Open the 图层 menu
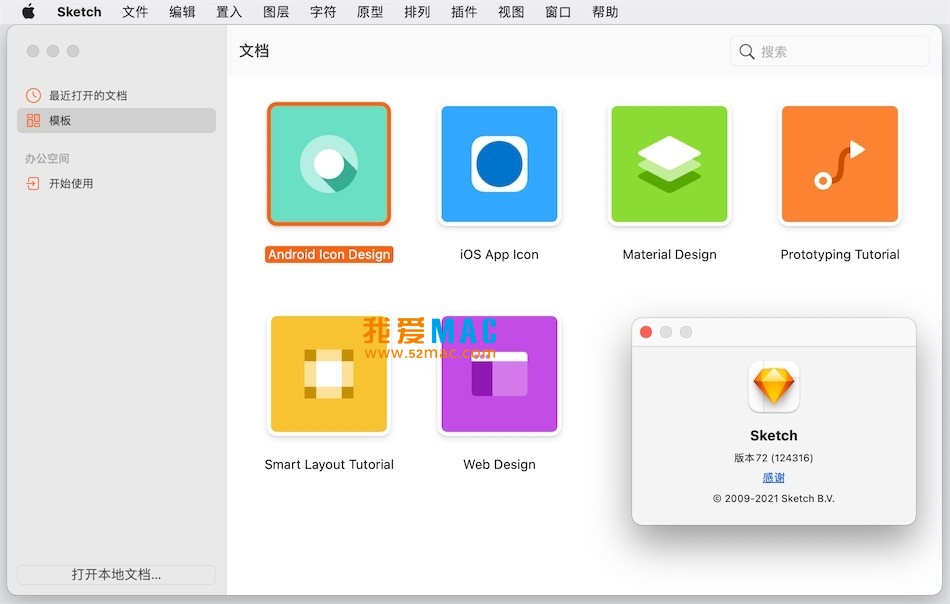The width and height of the screenshot is (950, 604). pyautogui.click(x=276, y=12)
